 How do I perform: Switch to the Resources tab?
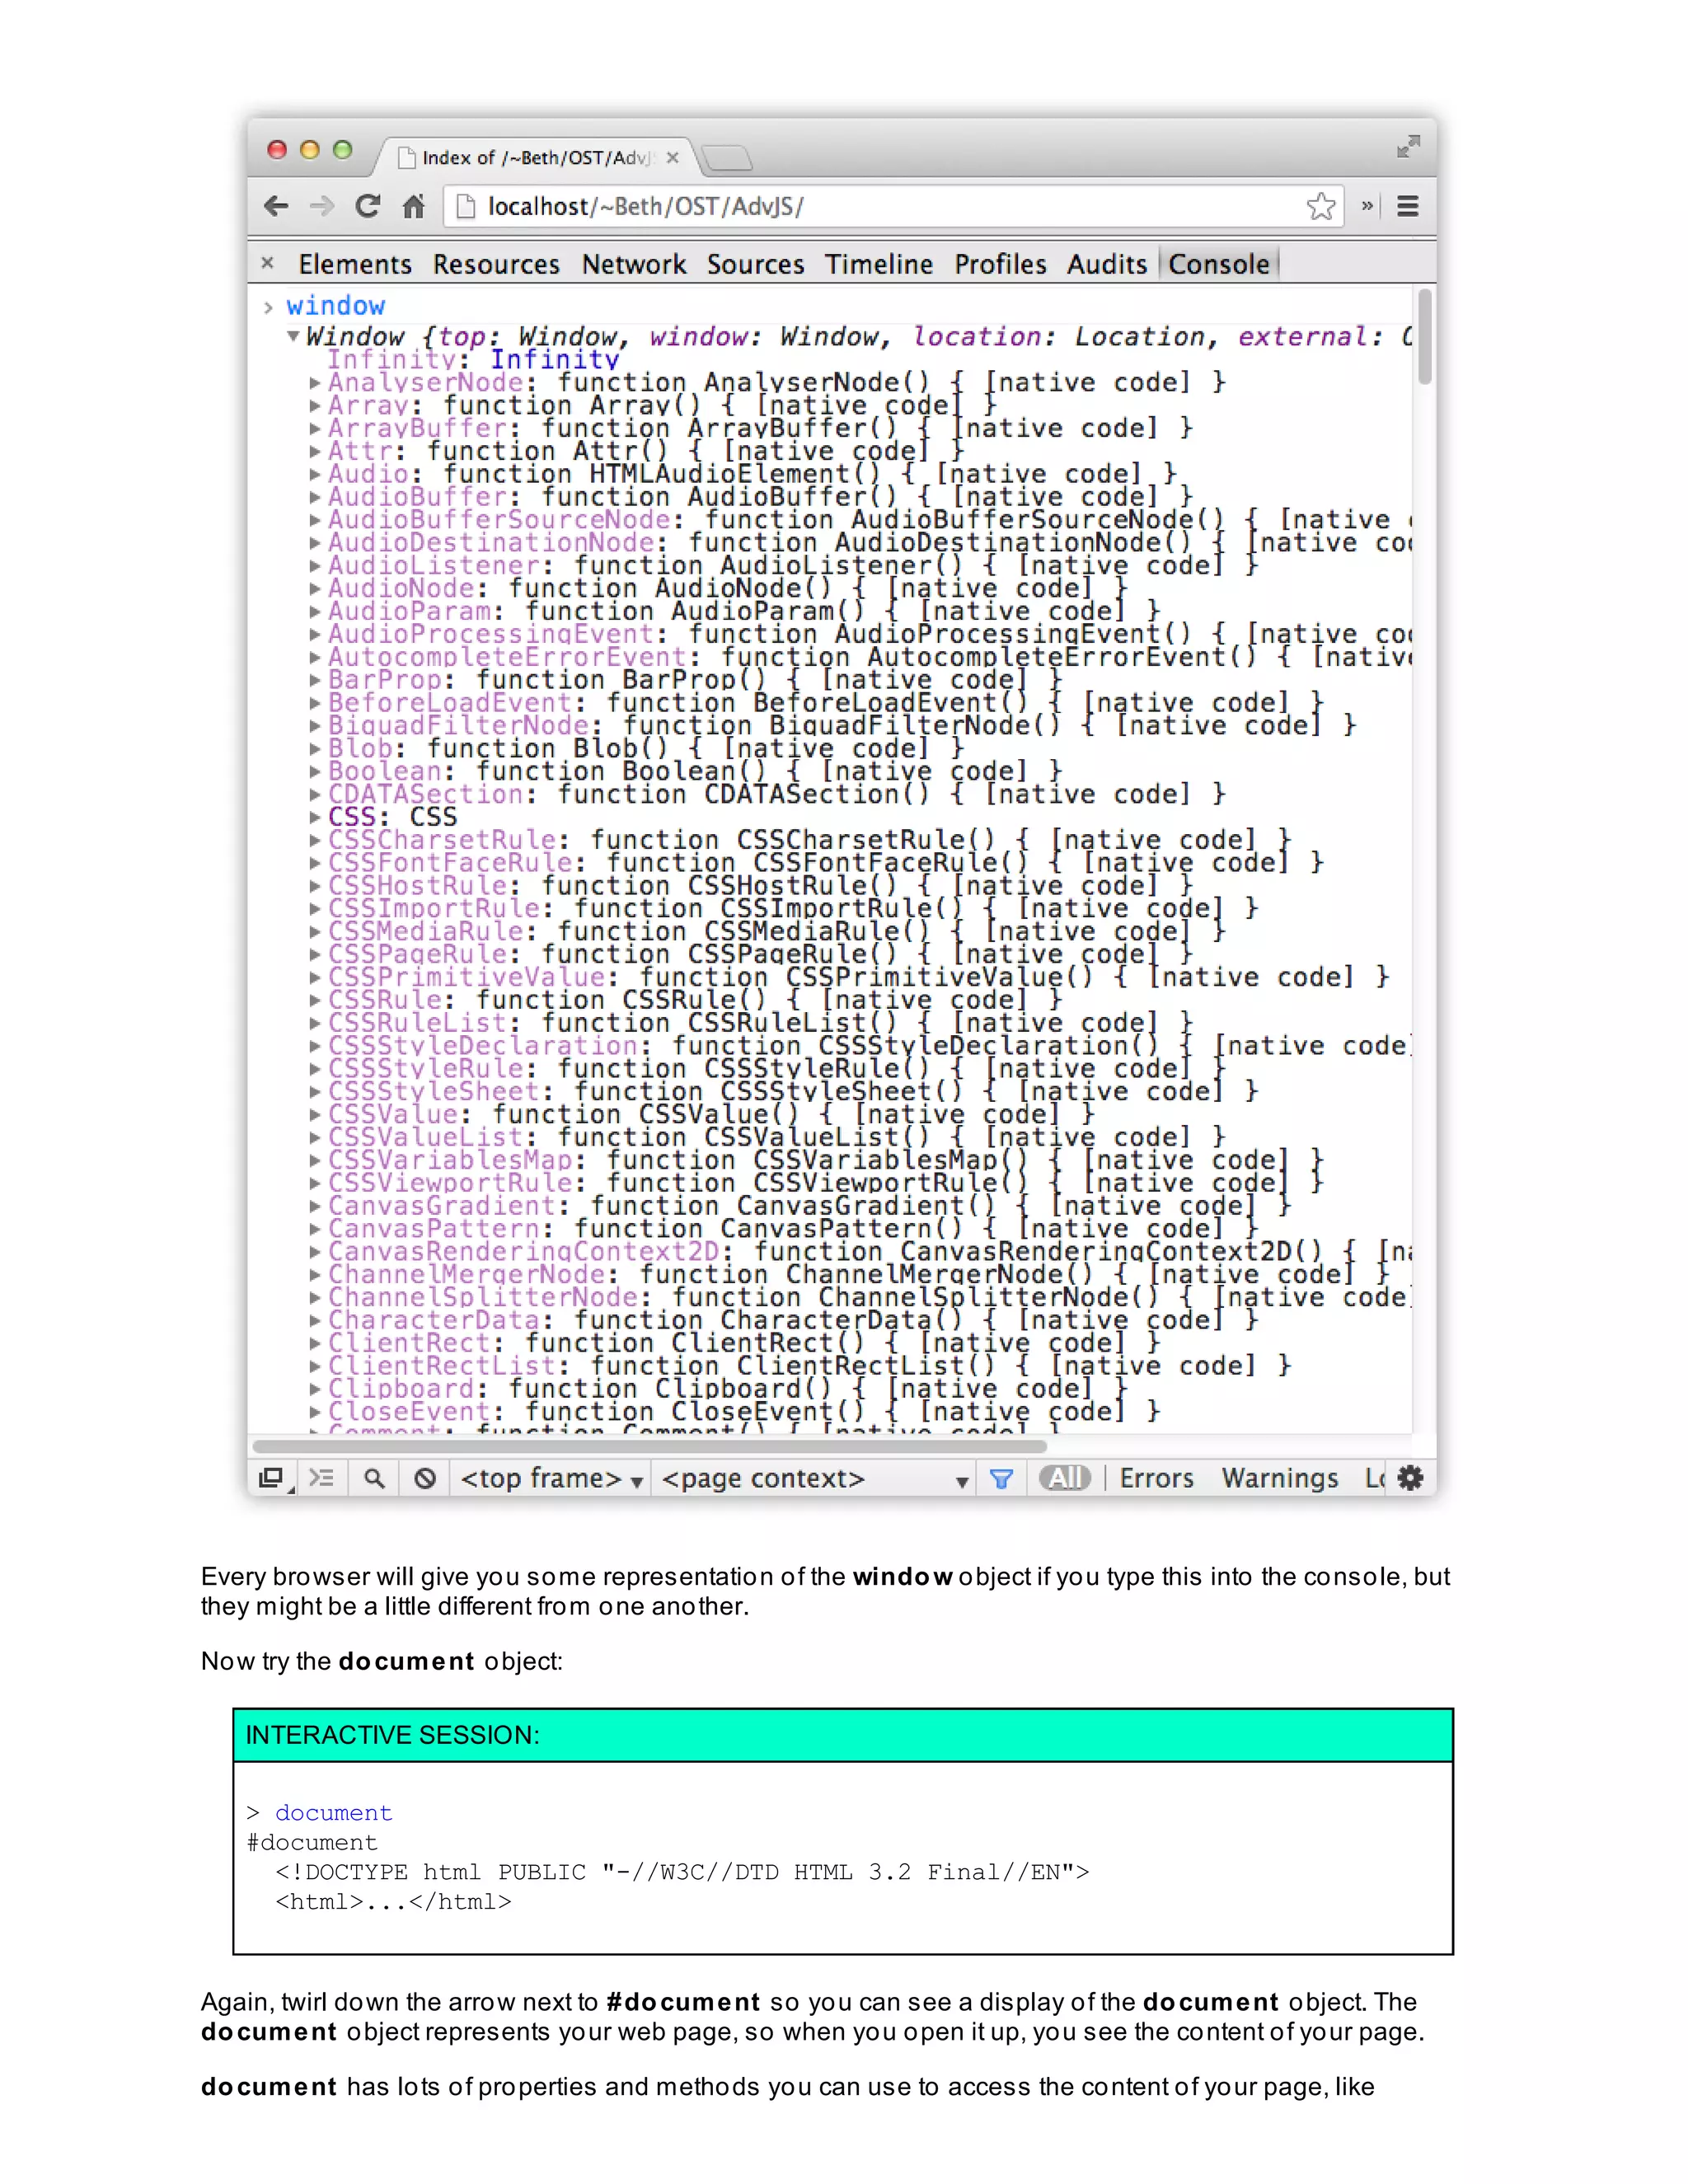tap(496, 264)
